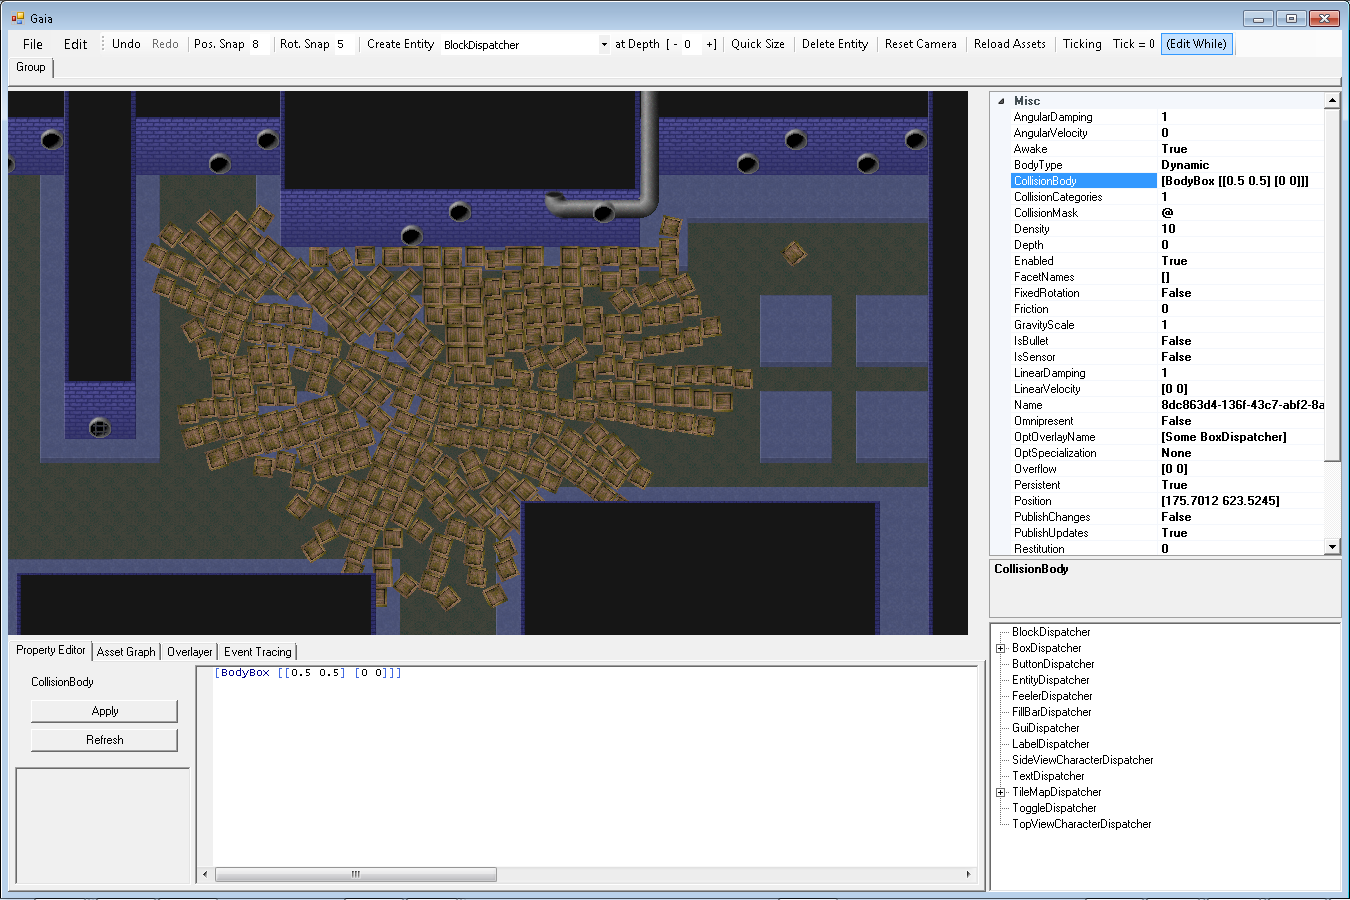Click Quick Size in the toolbar

pos(757,44)
